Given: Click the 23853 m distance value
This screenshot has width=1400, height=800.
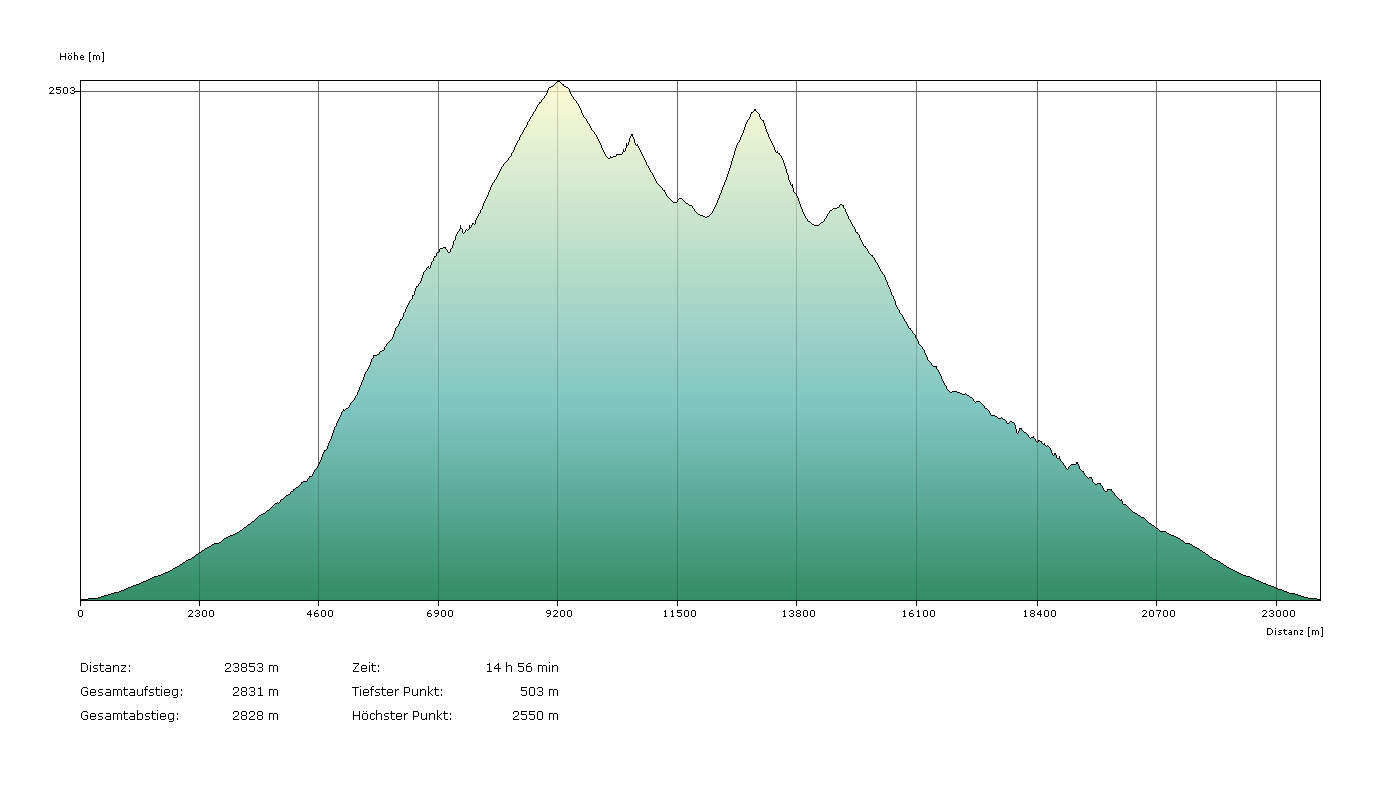Looking at the screenshot, I should pos(254,667).
